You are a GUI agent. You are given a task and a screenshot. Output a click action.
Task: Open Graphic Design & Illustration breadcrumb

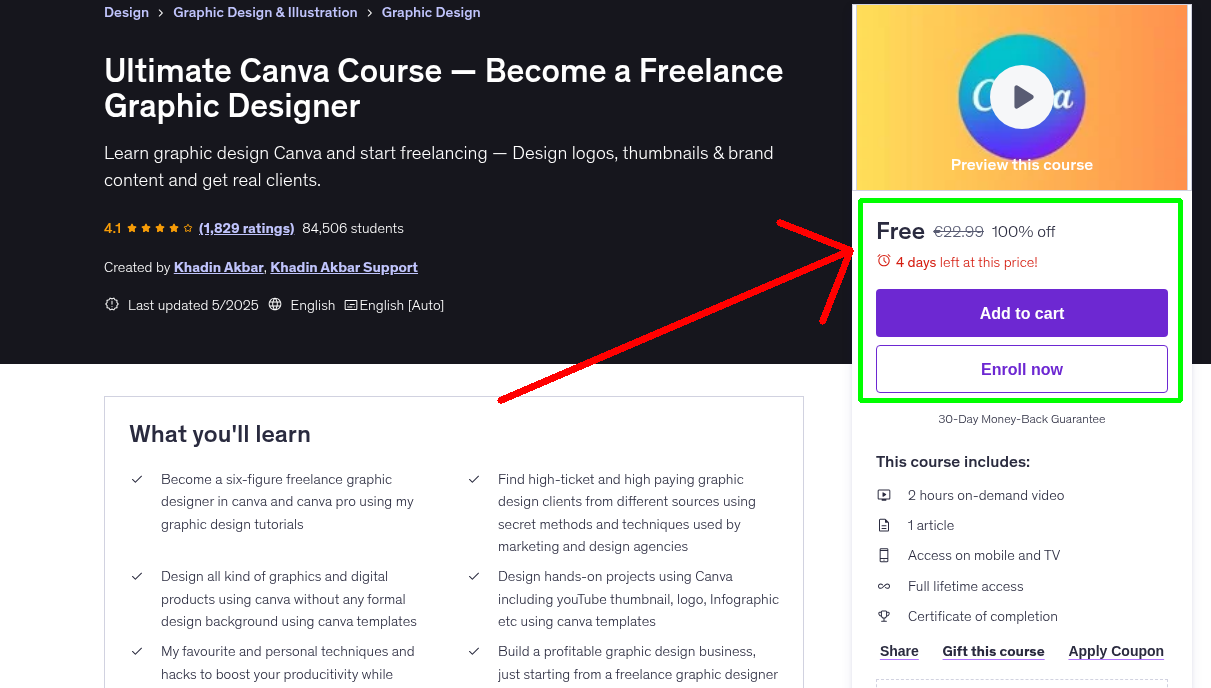point(265,12)
